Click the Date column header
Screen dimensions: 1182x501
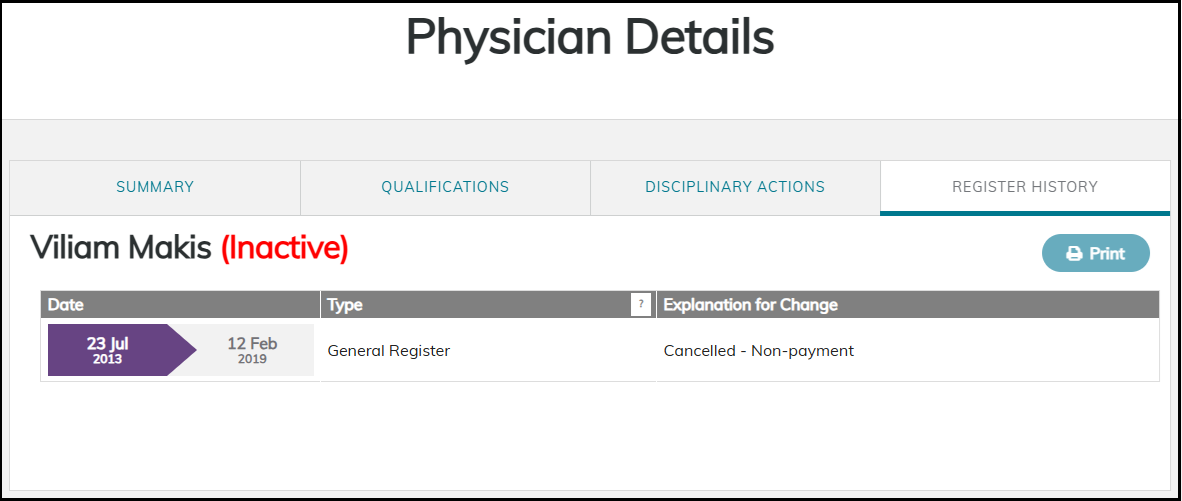point(66,305)
